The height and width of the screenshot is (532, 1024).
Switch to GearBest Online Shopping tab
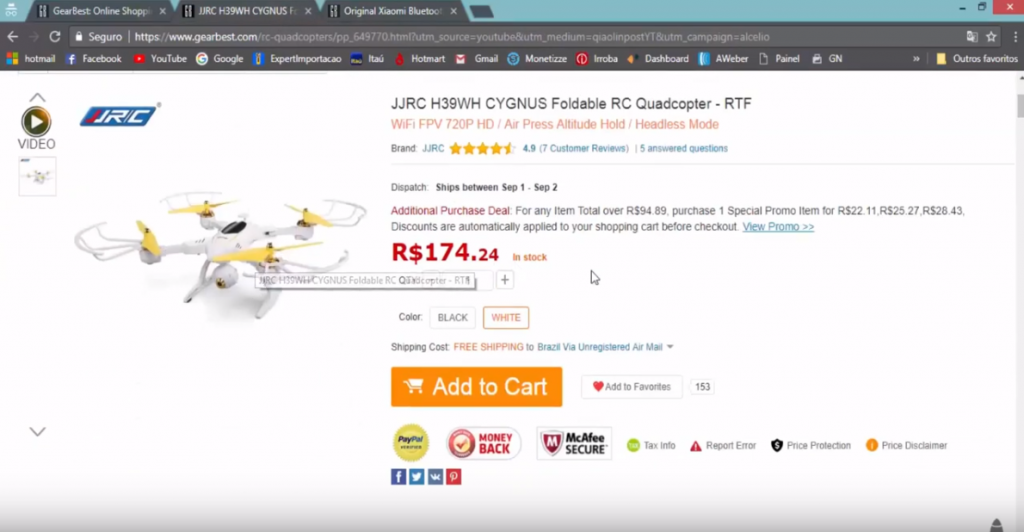point(102,11)
